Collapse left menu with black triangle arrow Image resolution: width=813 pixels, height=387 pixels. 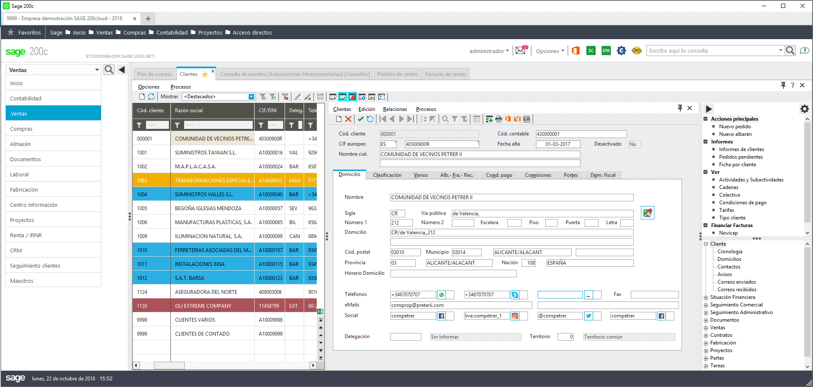pyautogui.click(x=122, y=70)
